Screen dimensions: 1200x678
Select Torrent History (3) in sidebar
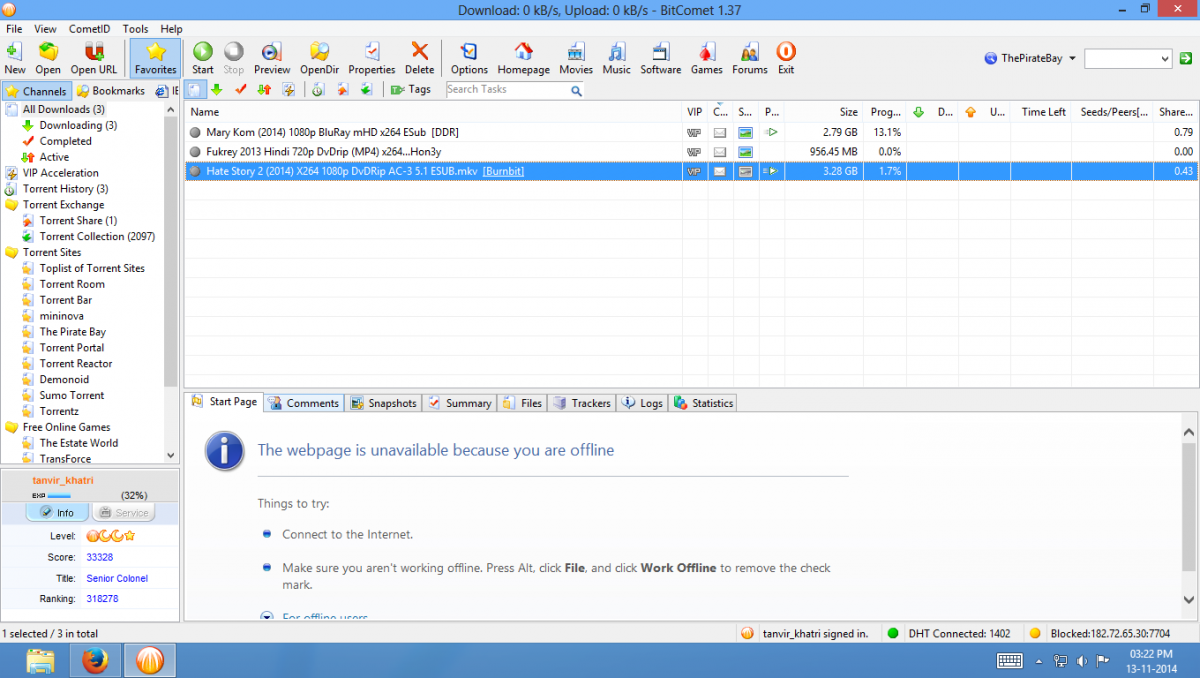point(65,189)
